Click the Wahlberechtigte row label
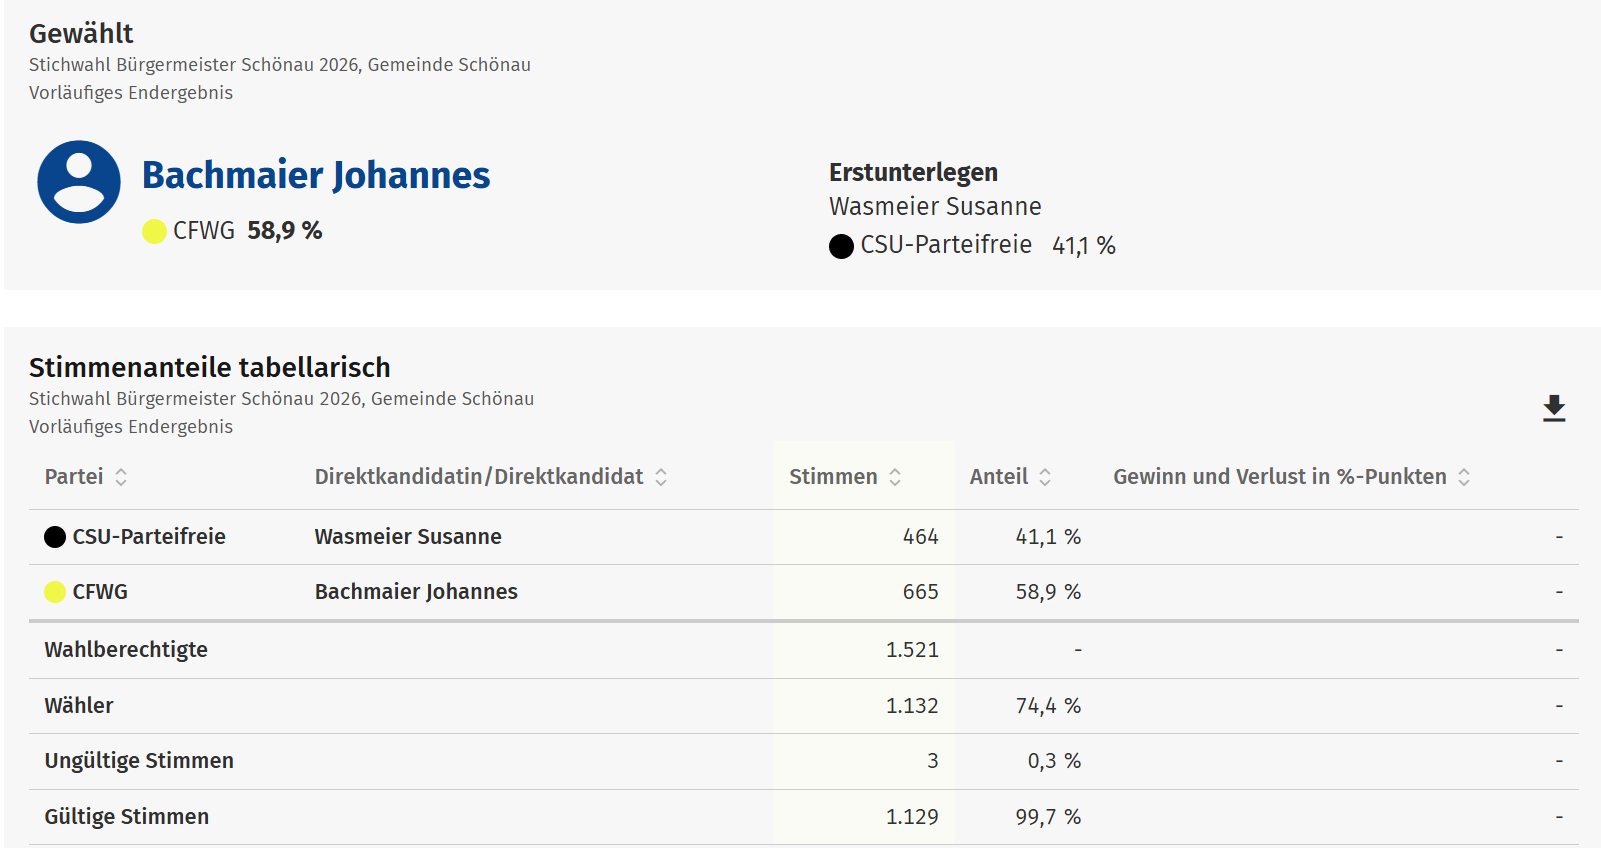 tap(126, 650)
